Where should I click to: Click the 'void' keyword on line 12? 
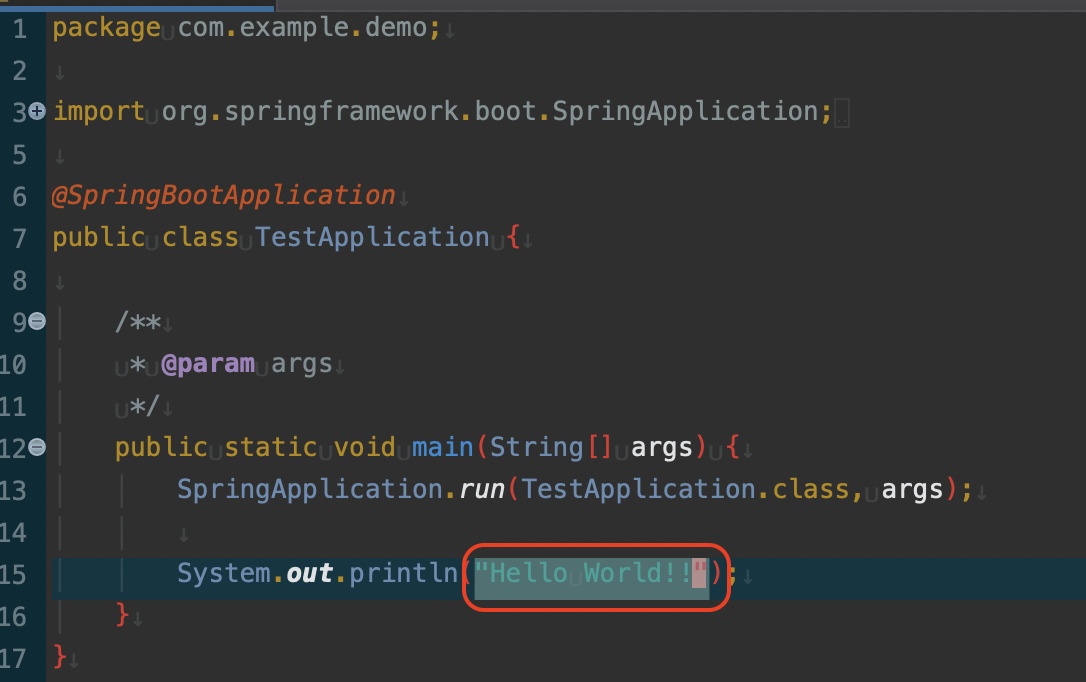[x=364, y=447]
